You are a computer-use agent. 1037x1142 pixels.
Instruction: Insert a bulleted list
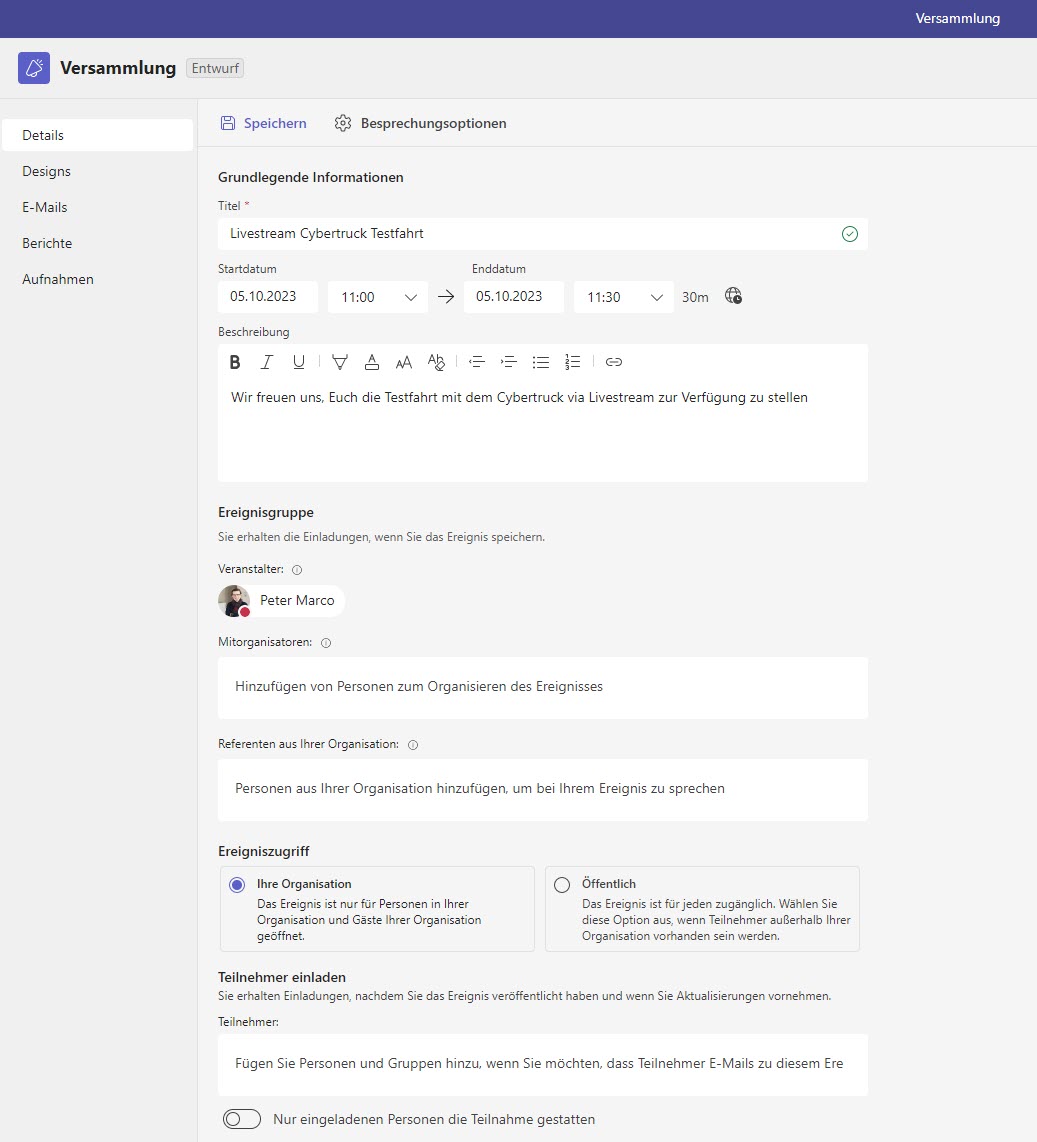click(541, 362)
